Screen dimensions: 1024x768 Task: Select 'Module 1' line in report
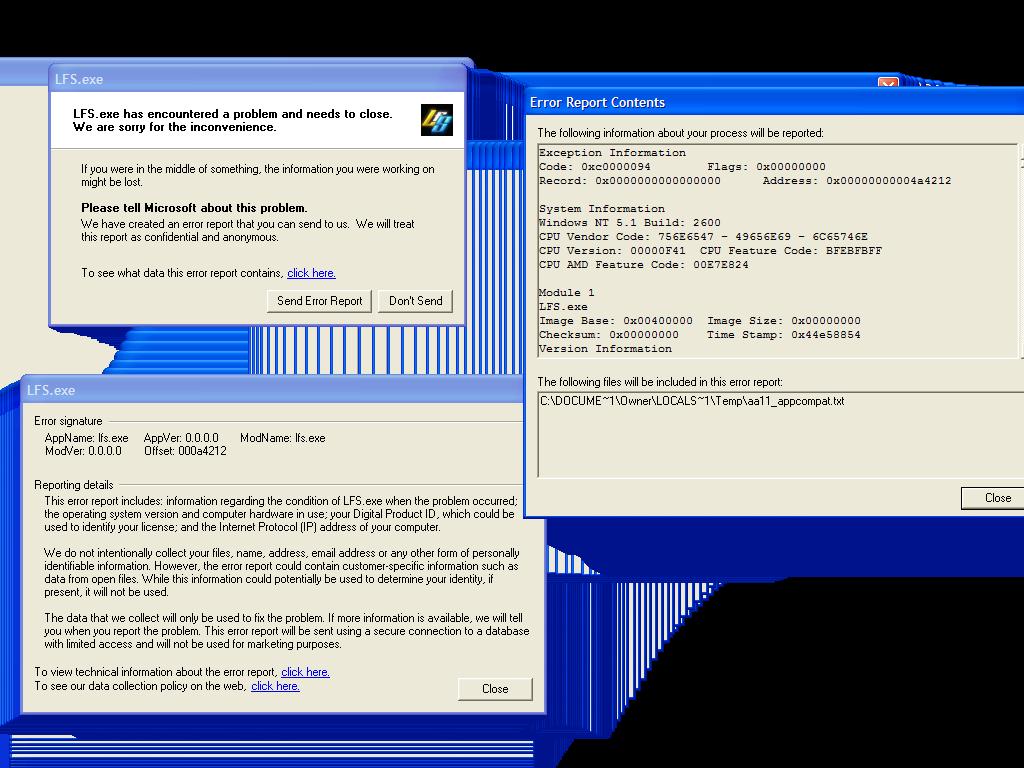click(x=567, y=293)
